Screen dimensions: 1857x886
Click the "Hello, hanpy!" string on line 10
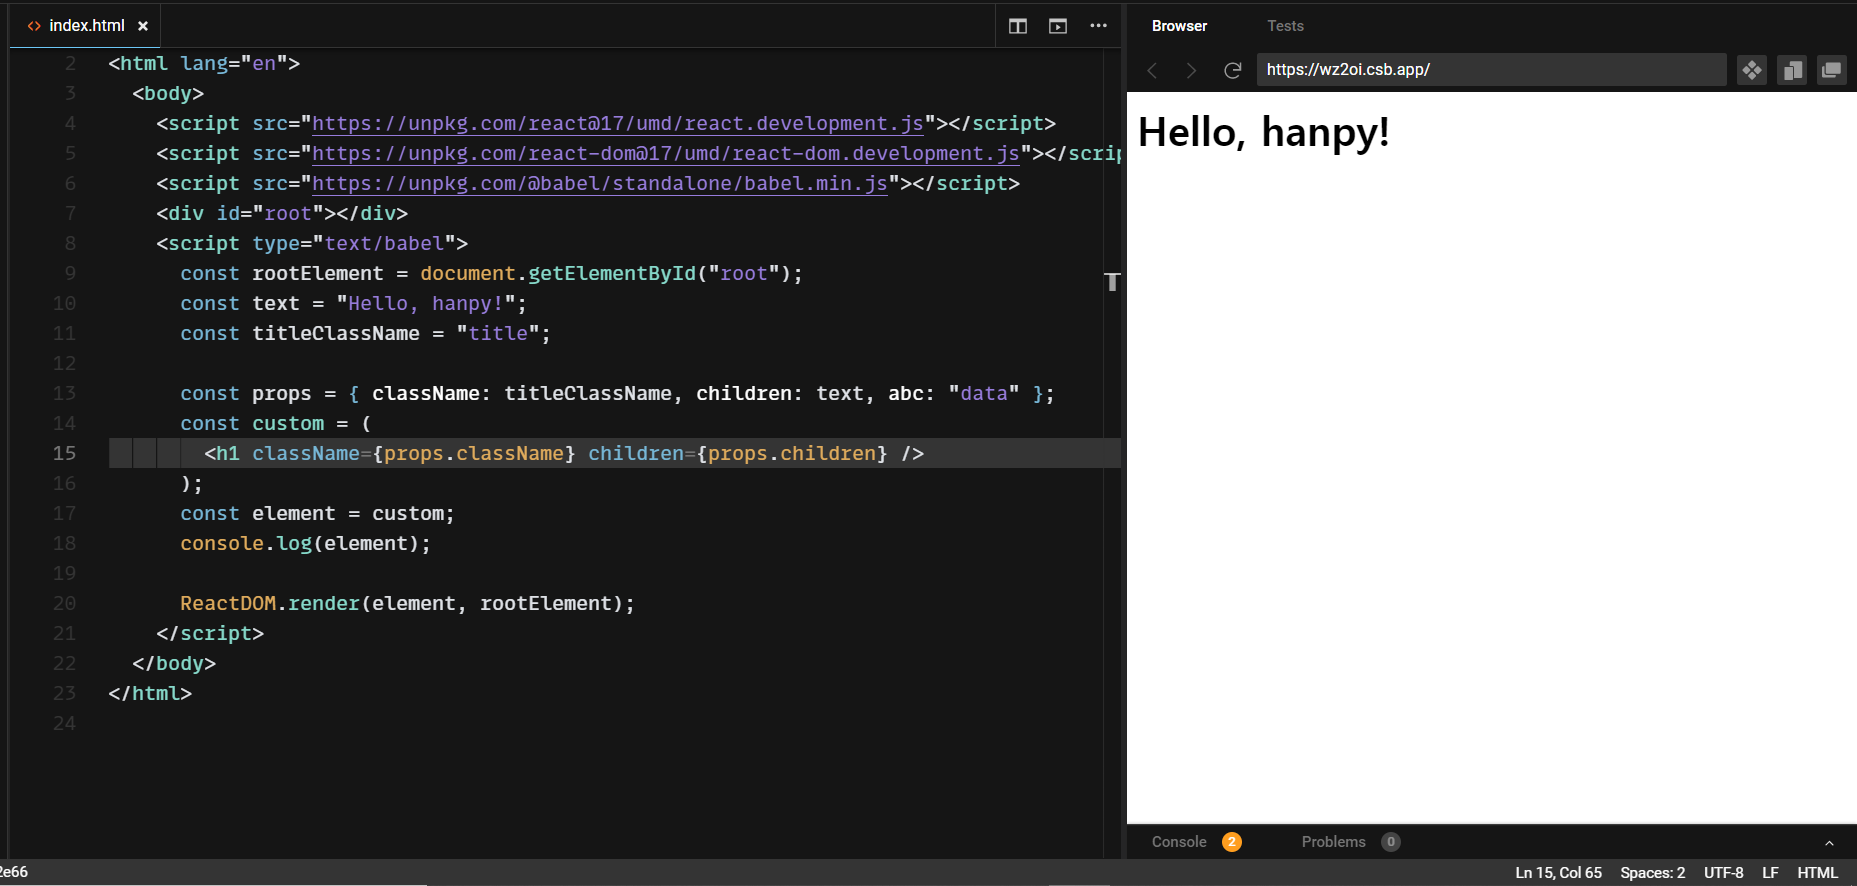point(425,304)
